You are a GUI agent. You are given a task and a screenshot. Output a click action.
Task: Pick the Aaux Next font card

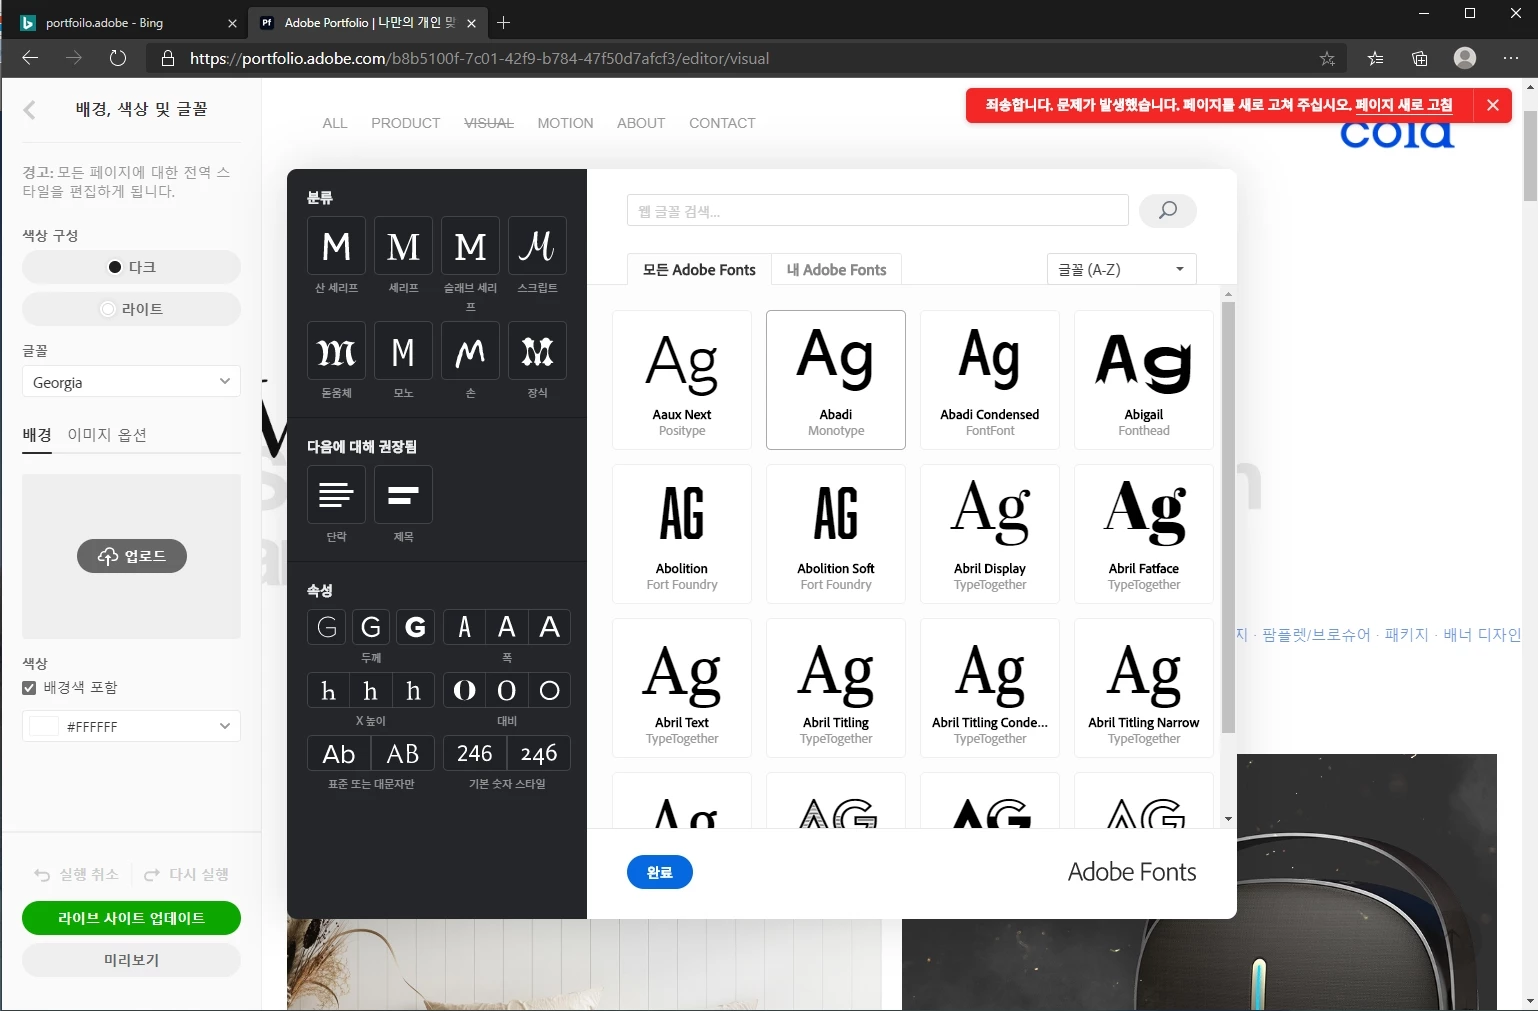[682, 380]
